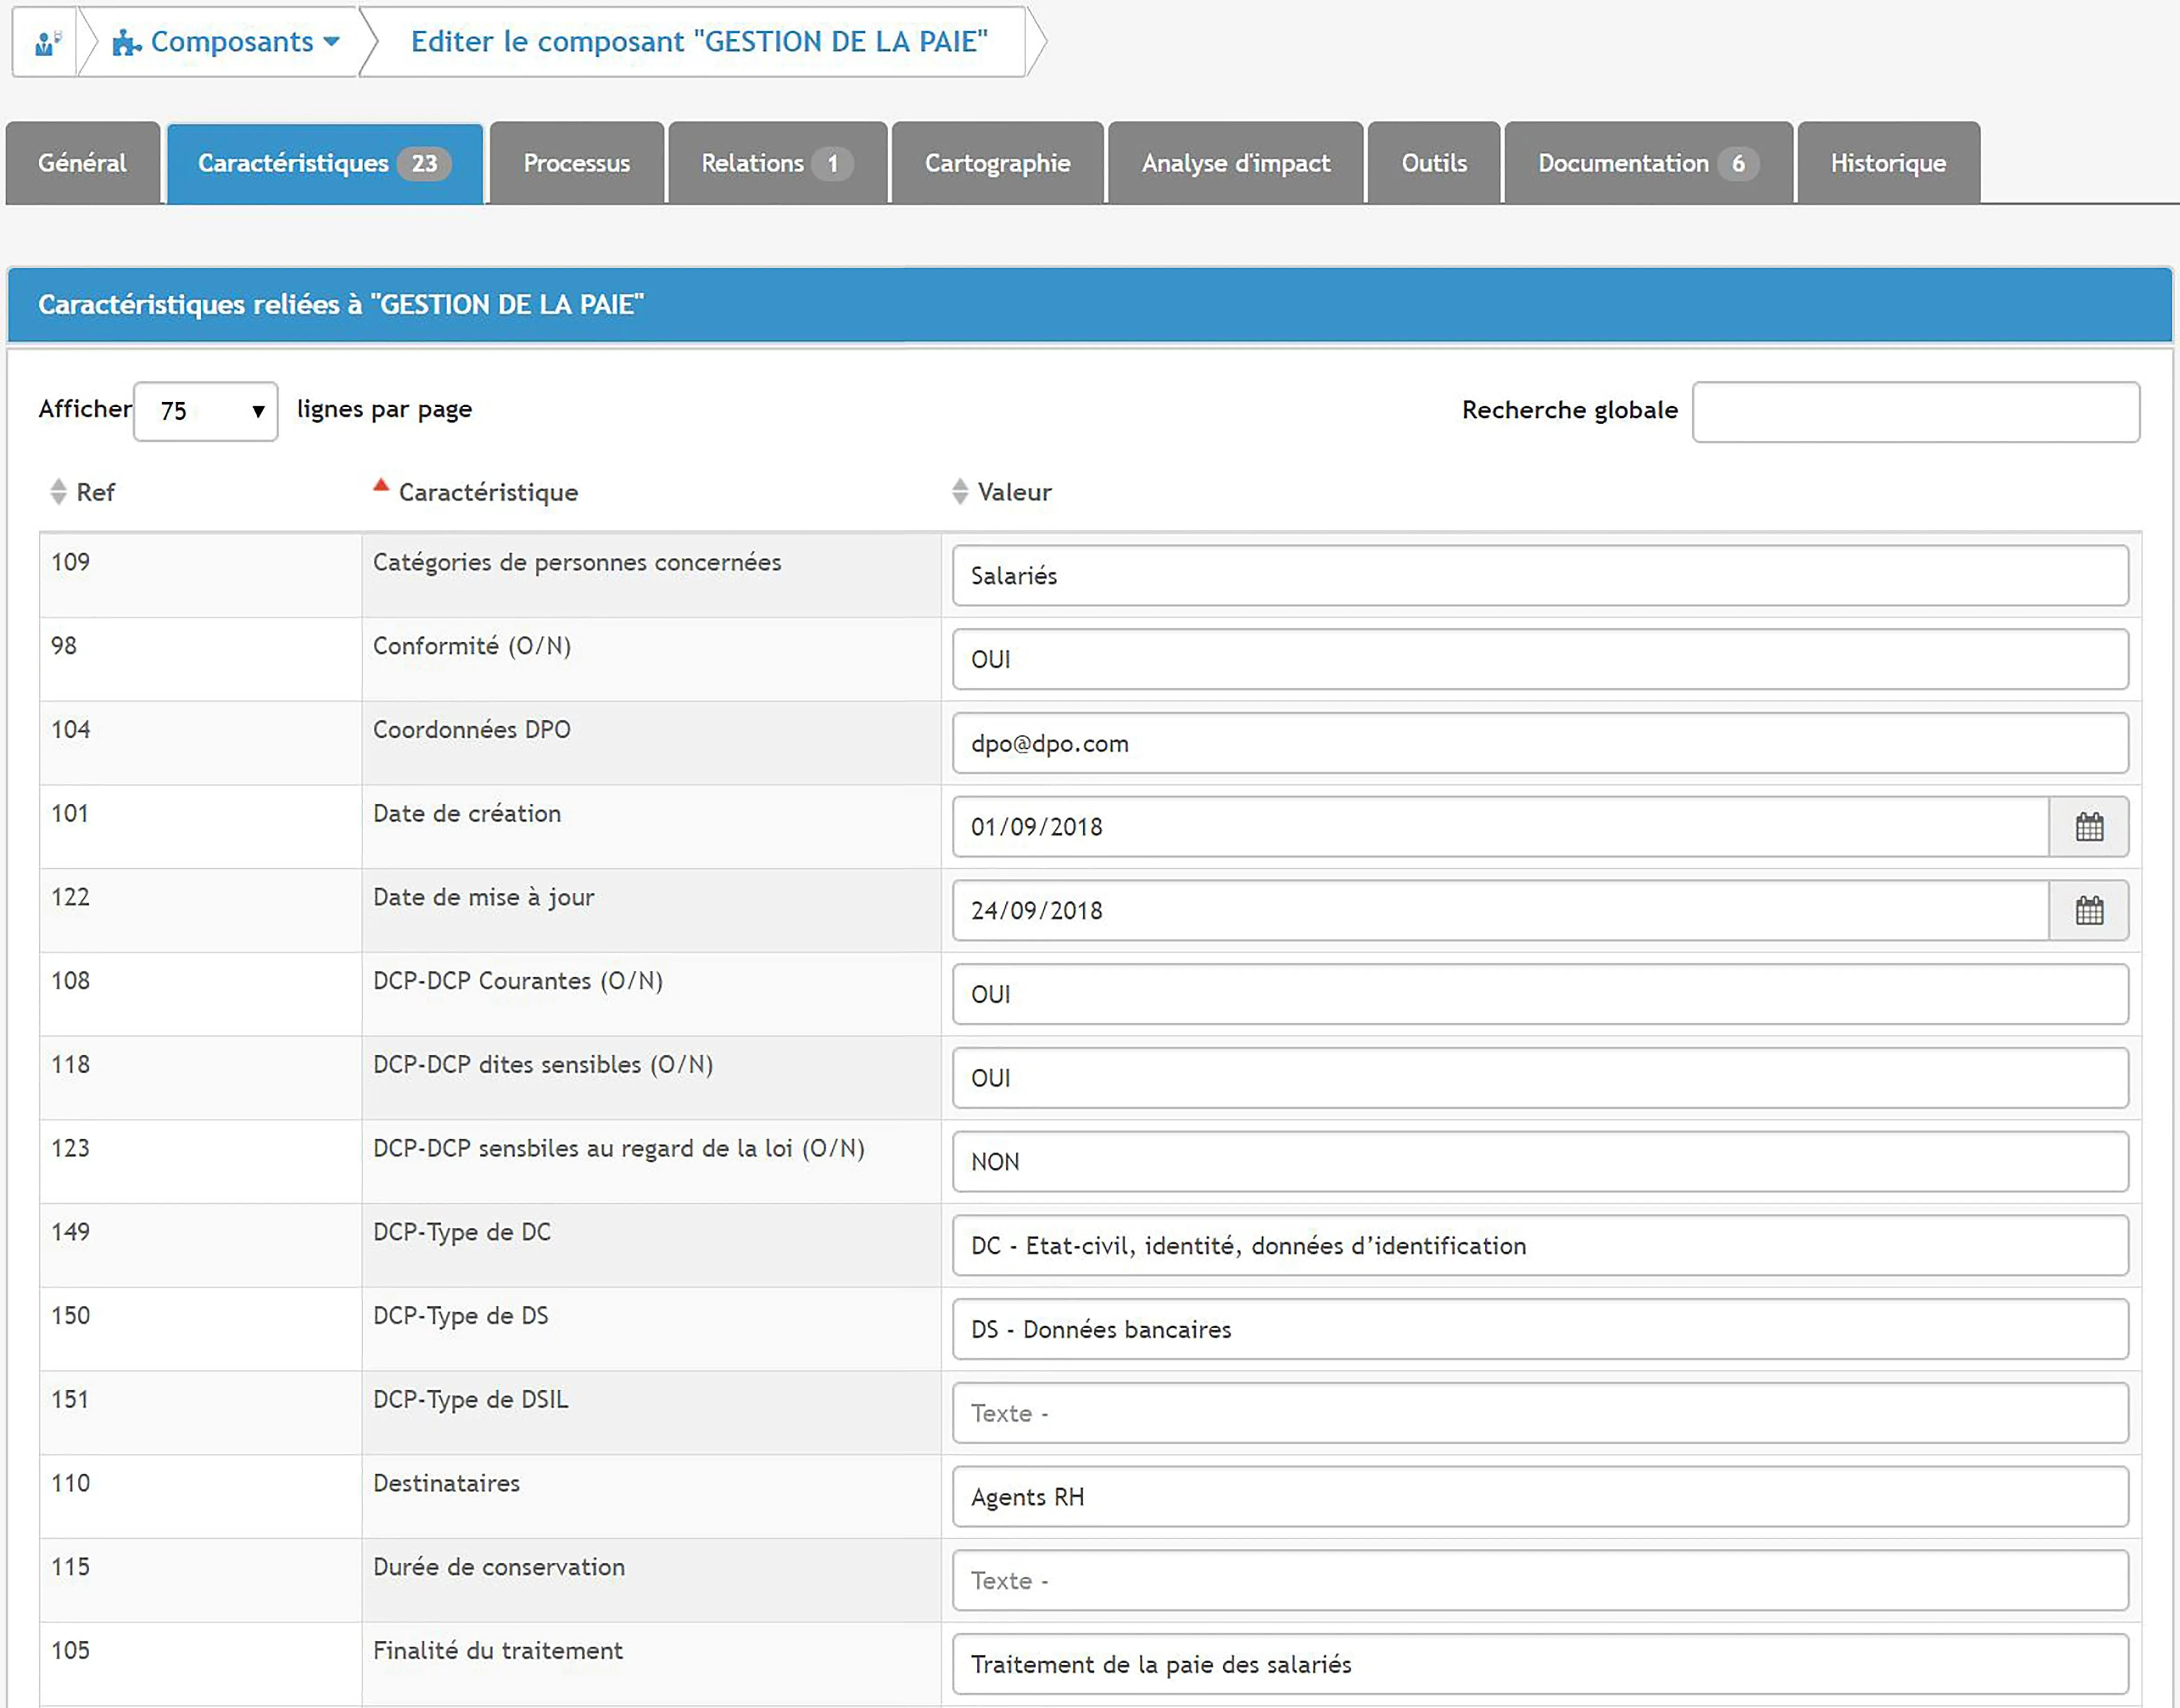
Task: Click the Date de mise à jour date field
Action: [1501, 911]
